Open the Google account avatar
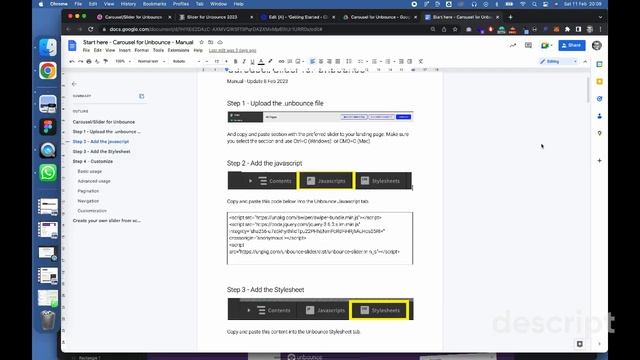Screen dimensions: 640x360 click(x=597, y=45)
